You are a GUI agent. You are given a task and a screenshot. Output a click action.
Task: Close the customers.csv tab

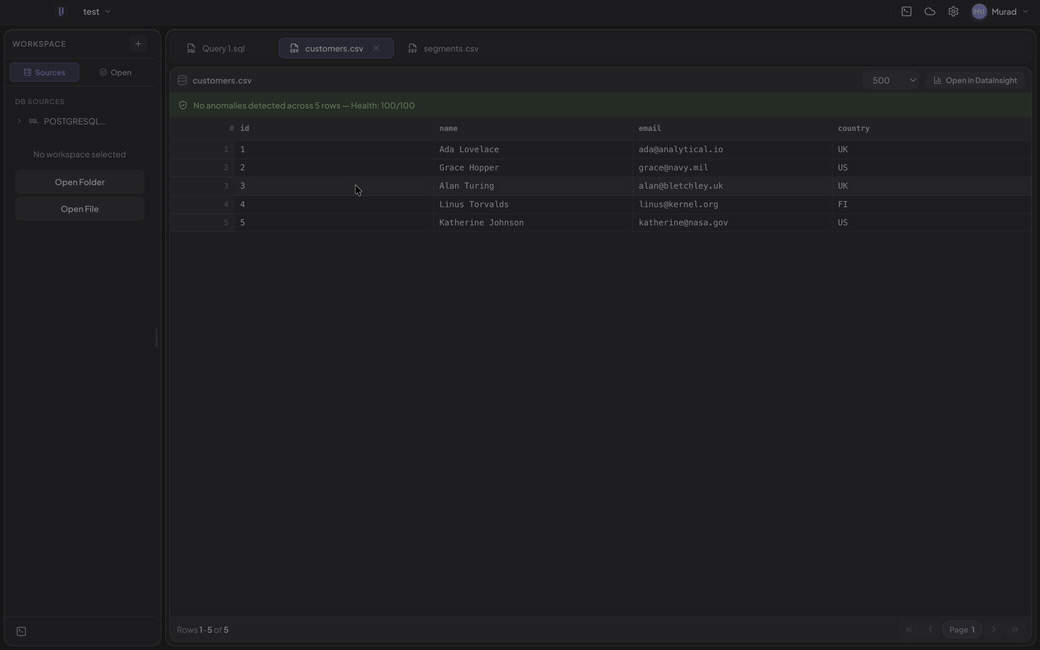point(376,48)
